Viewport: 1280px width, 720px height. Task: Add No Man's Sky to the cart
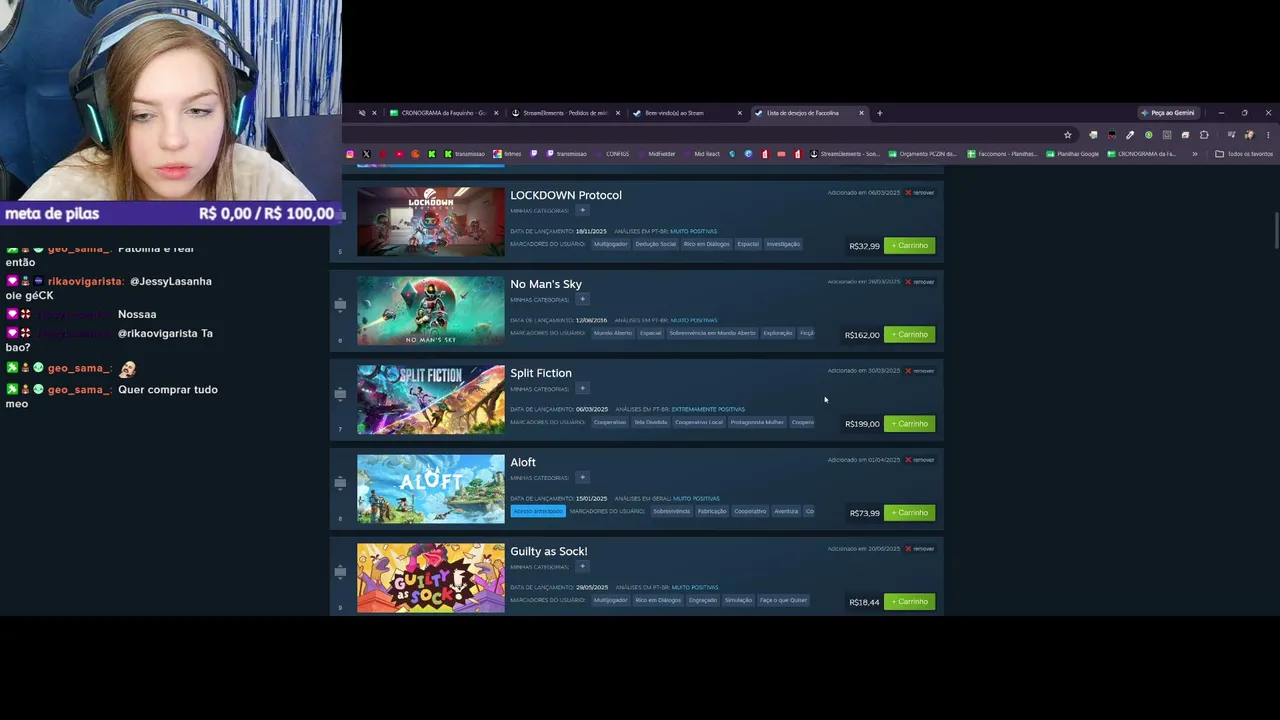pyautogui.click(x=909, y=335)
